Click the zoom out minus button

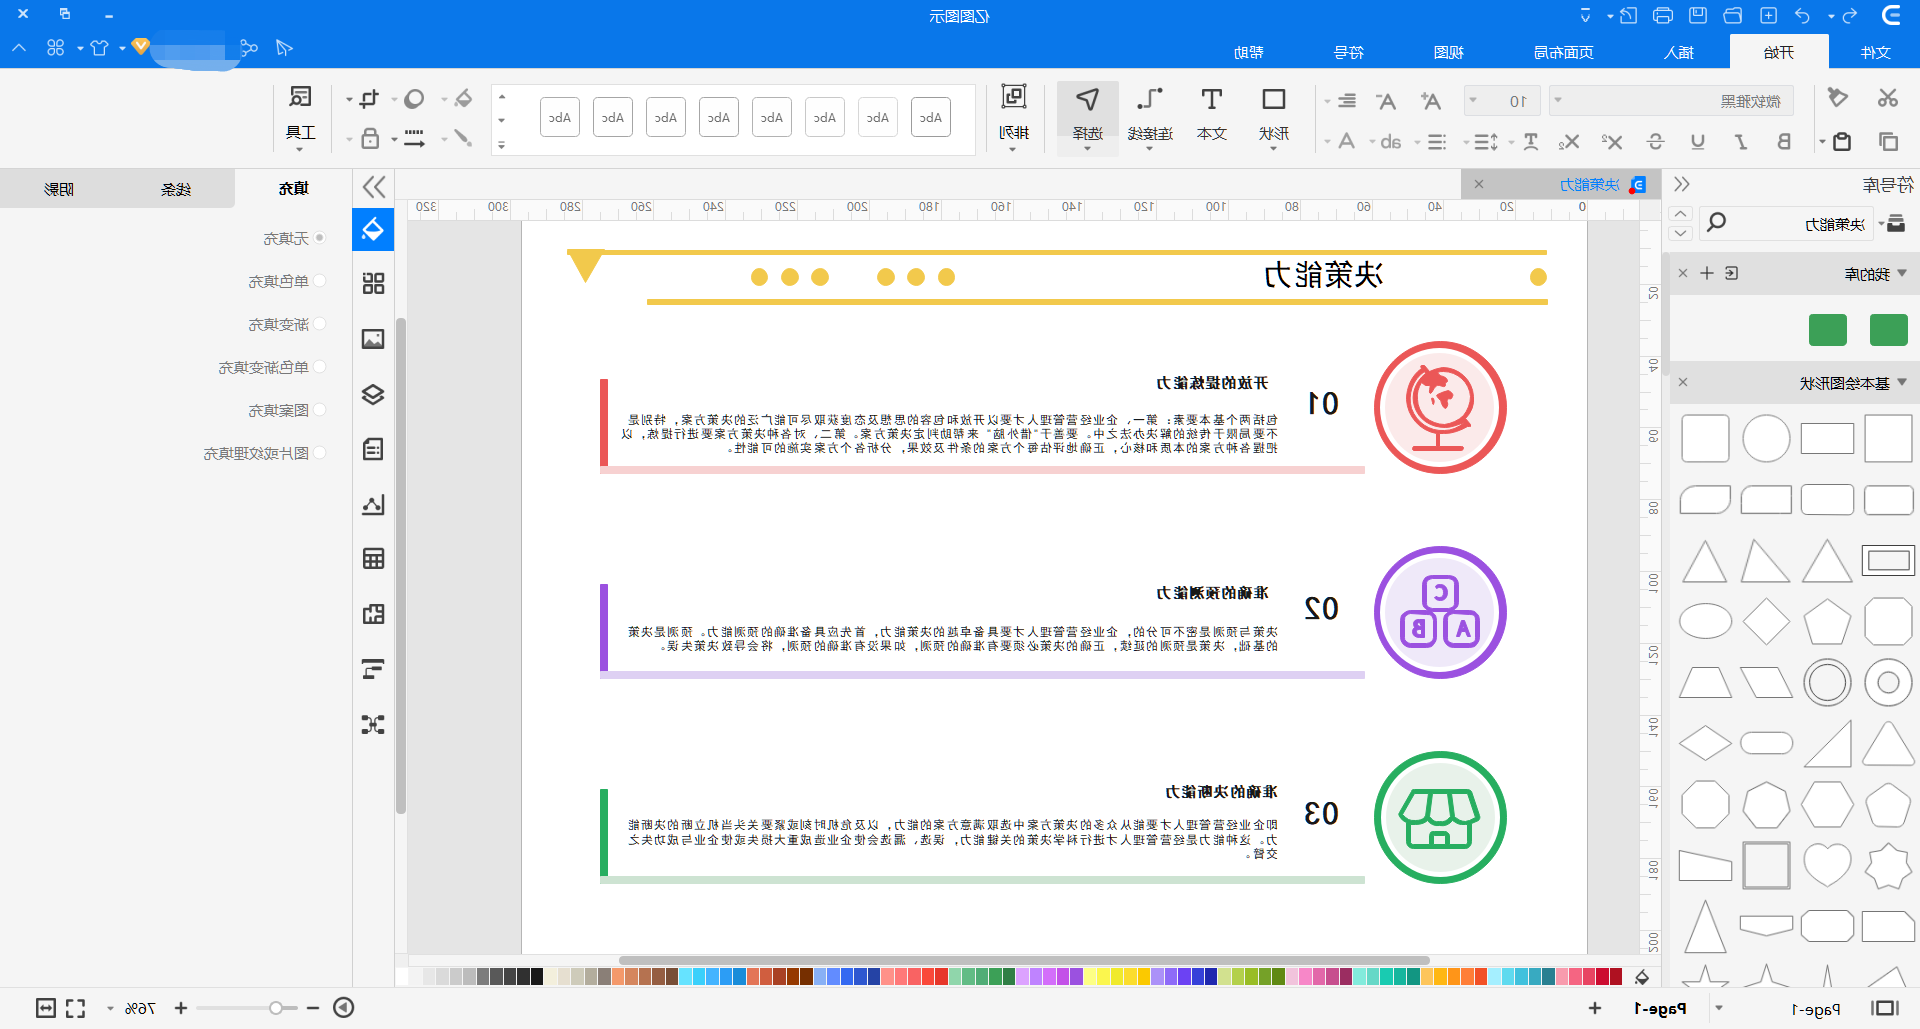pos(313,1008)
